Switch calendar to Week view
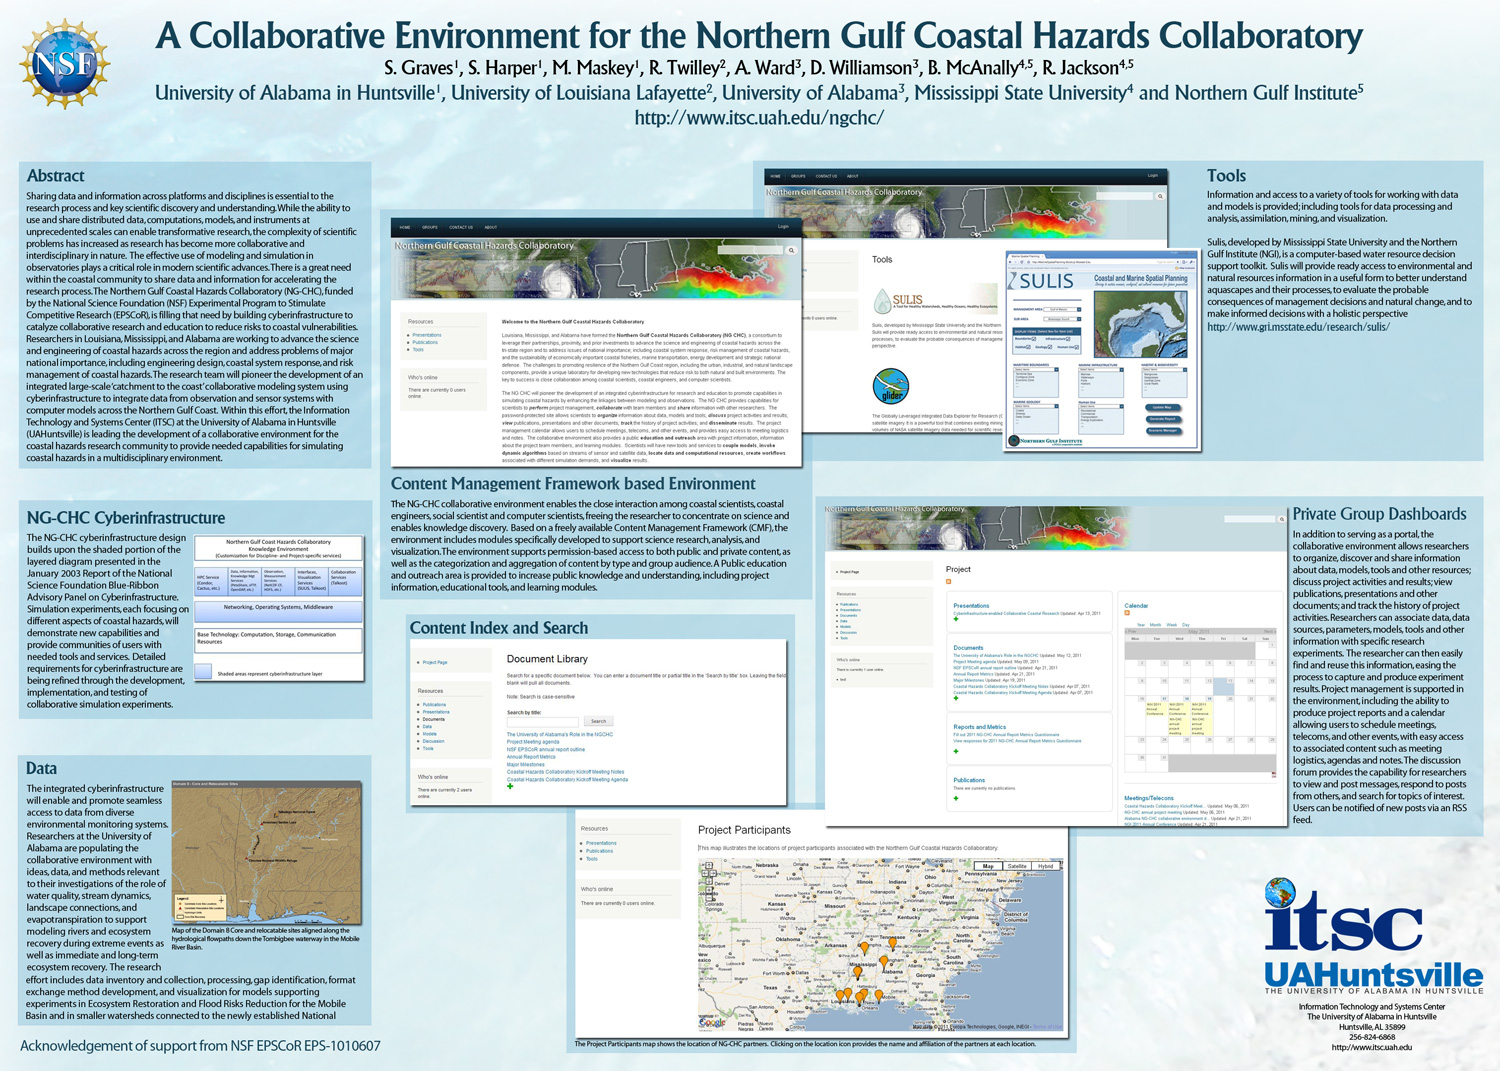The image size is (1500, 1071). [1172, 624]
